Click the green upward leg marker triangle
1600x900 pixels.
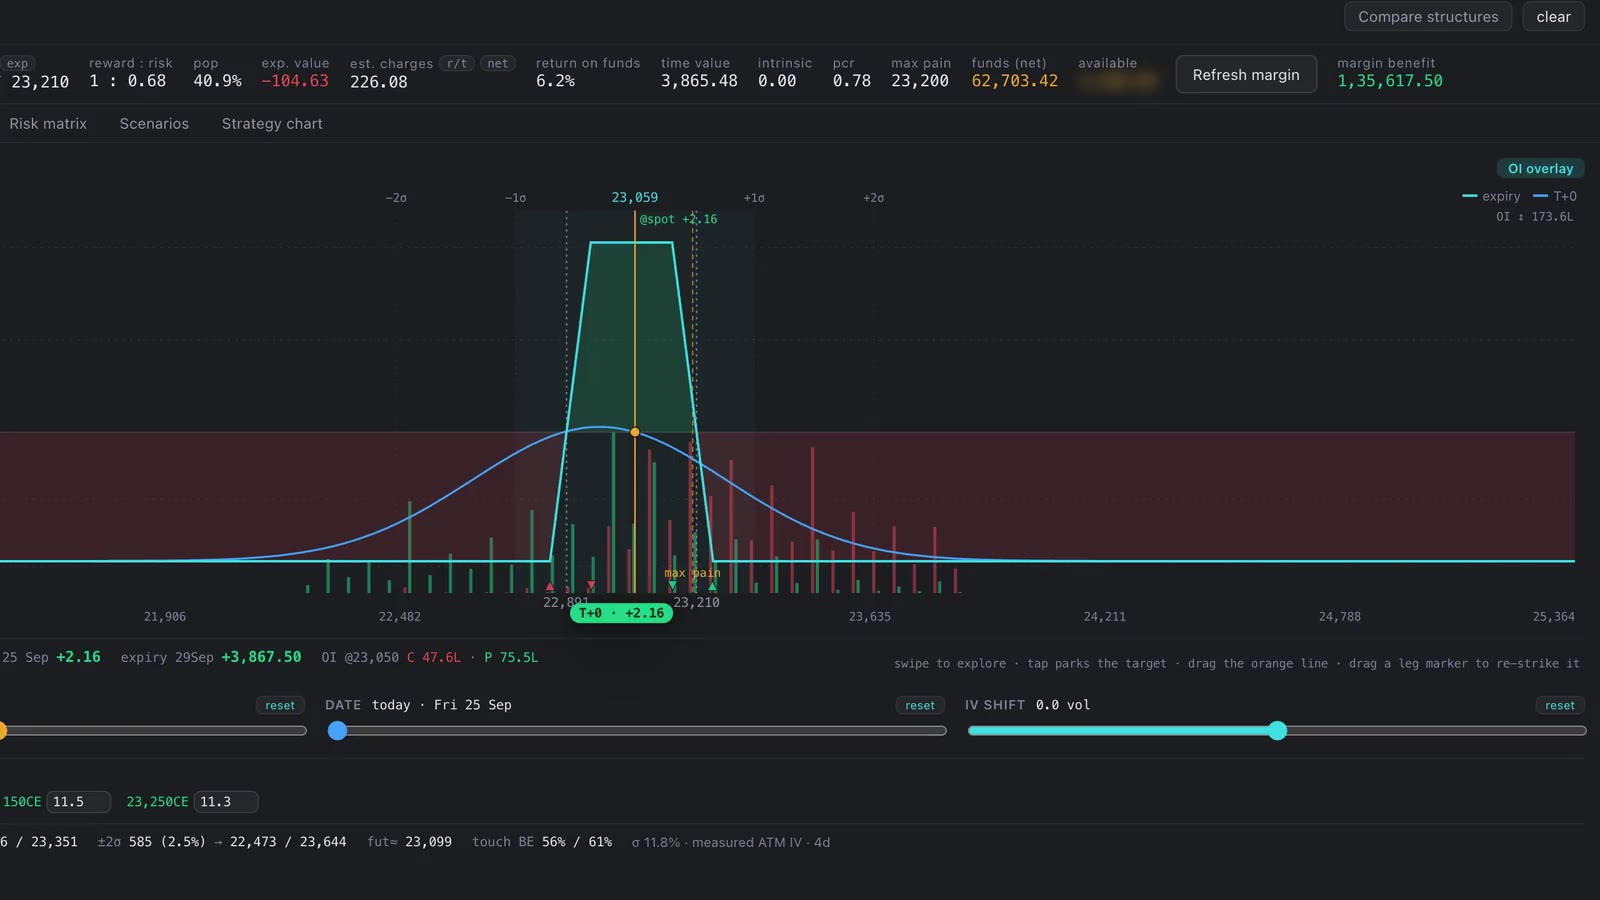(712, 587)
